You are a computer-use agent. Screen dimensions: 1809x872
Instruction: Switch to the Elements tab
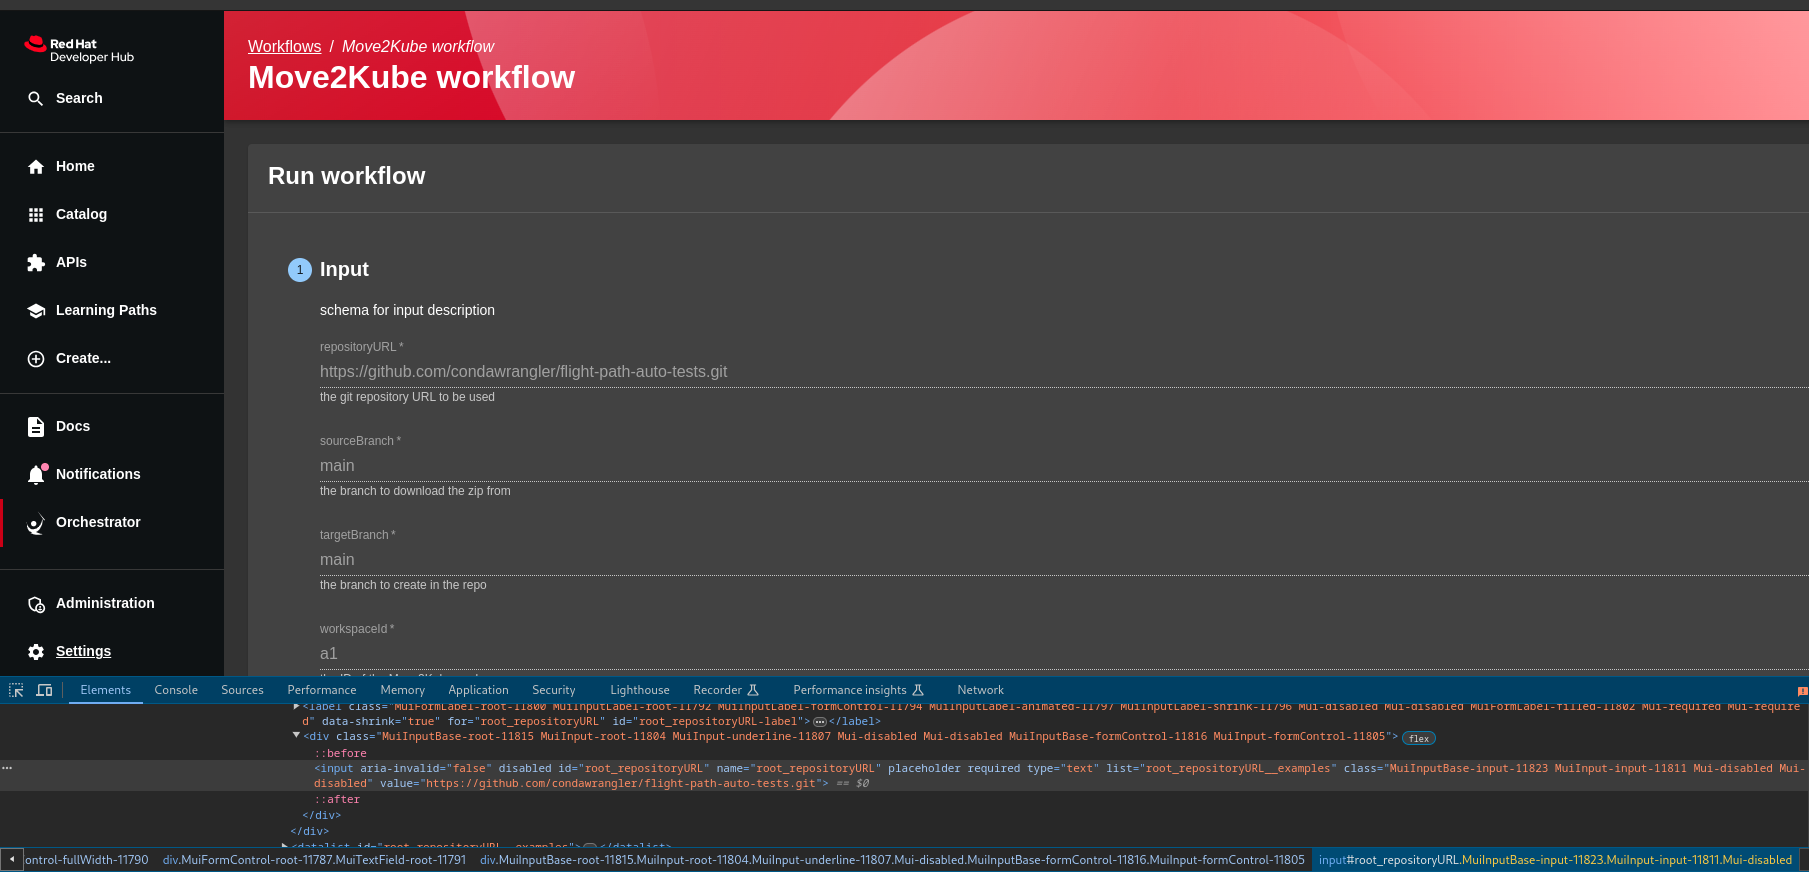[106, 690]
